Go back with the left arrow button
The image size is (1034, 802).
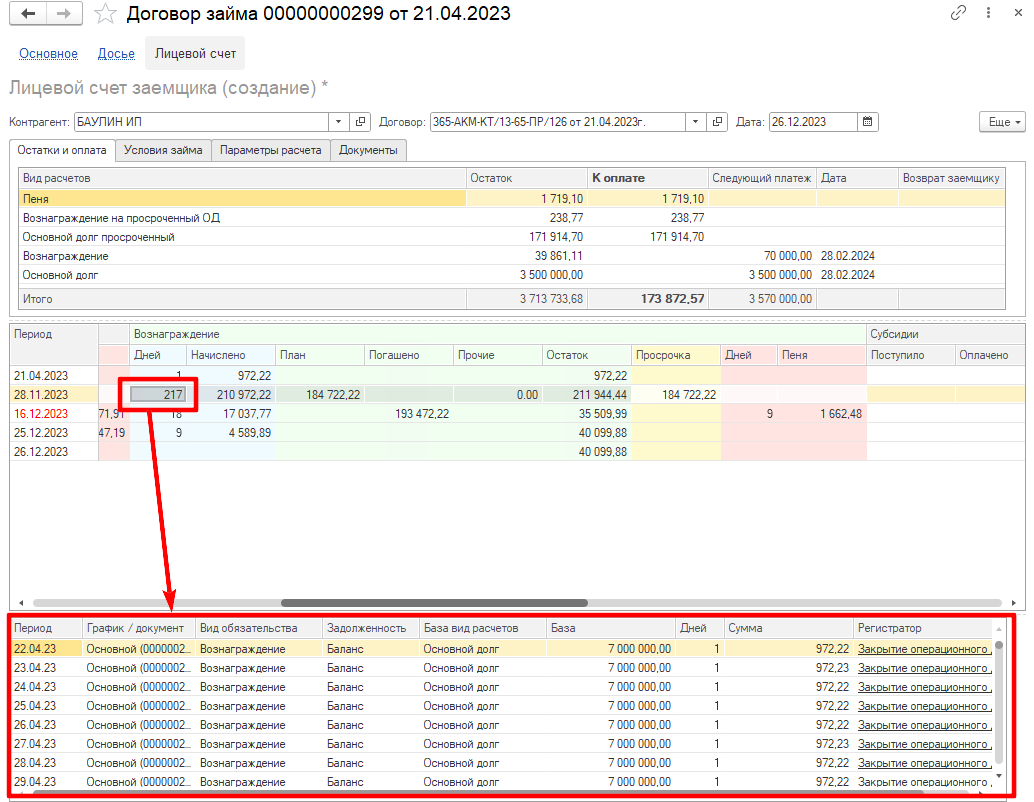(28, 13)
